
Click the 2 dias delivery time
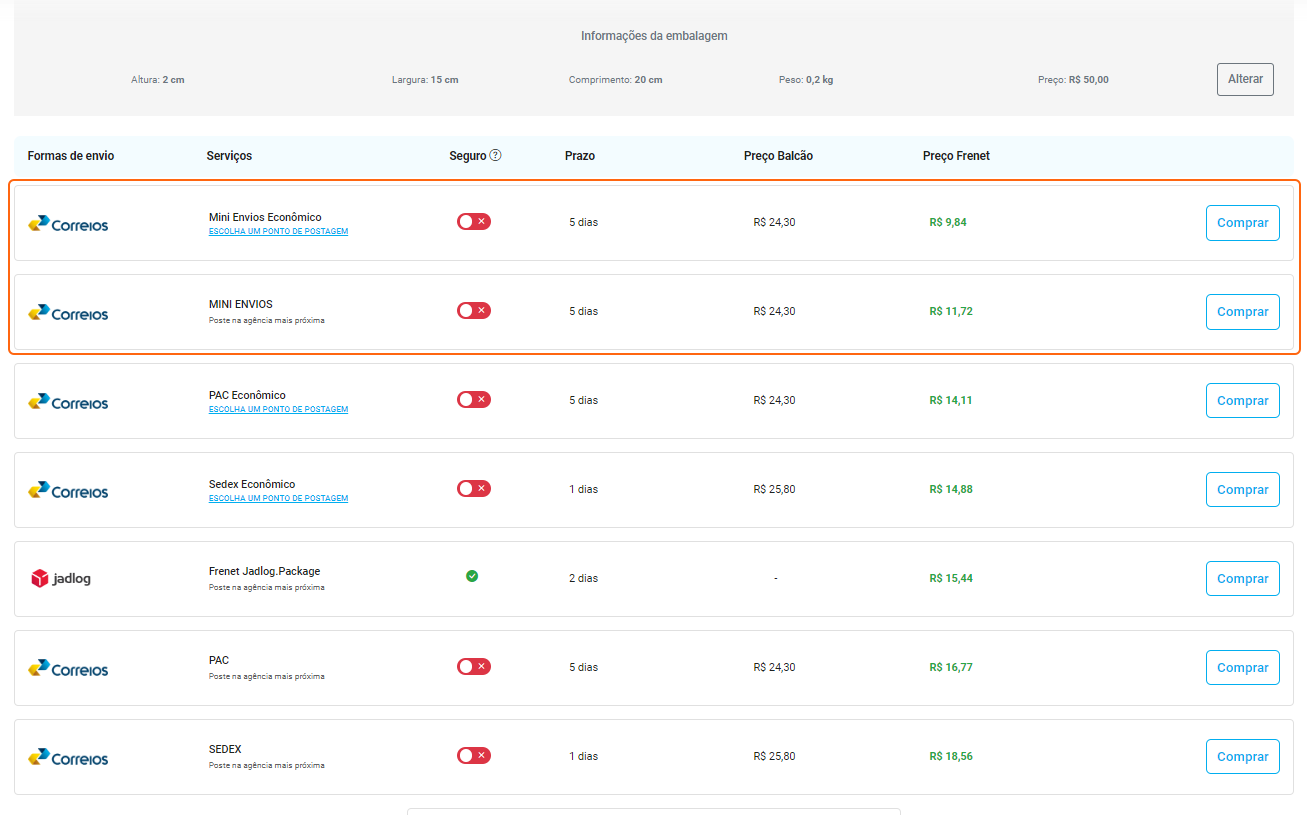click(584, 578)
